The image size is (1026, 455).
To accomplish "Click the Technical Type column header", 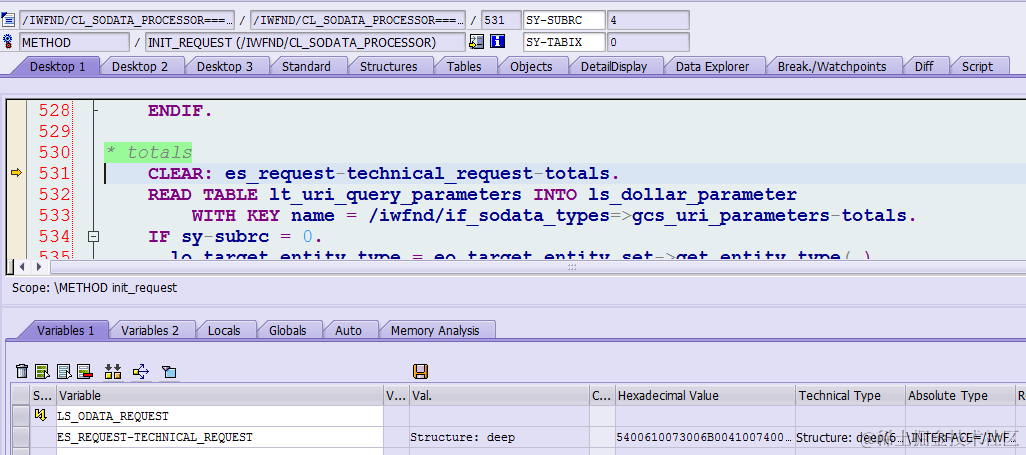I will click(x=850, y=395).
